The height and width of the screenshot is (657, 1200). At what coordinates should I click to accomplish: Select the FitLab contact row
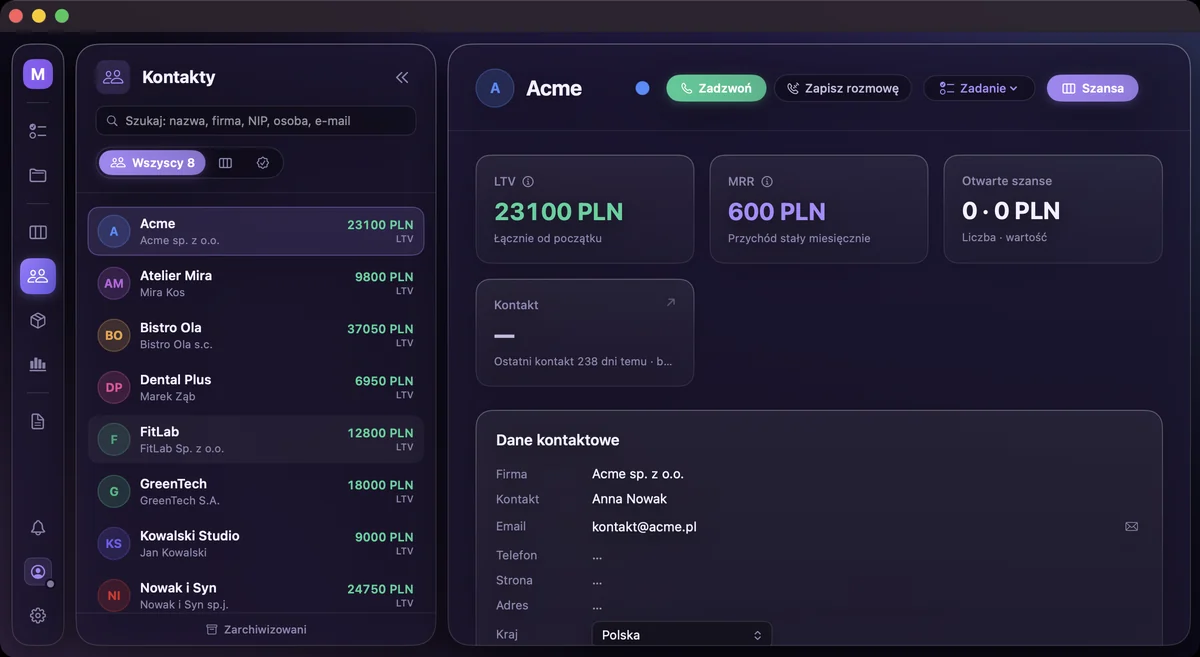pyautogui.click(x=256, y=440)
